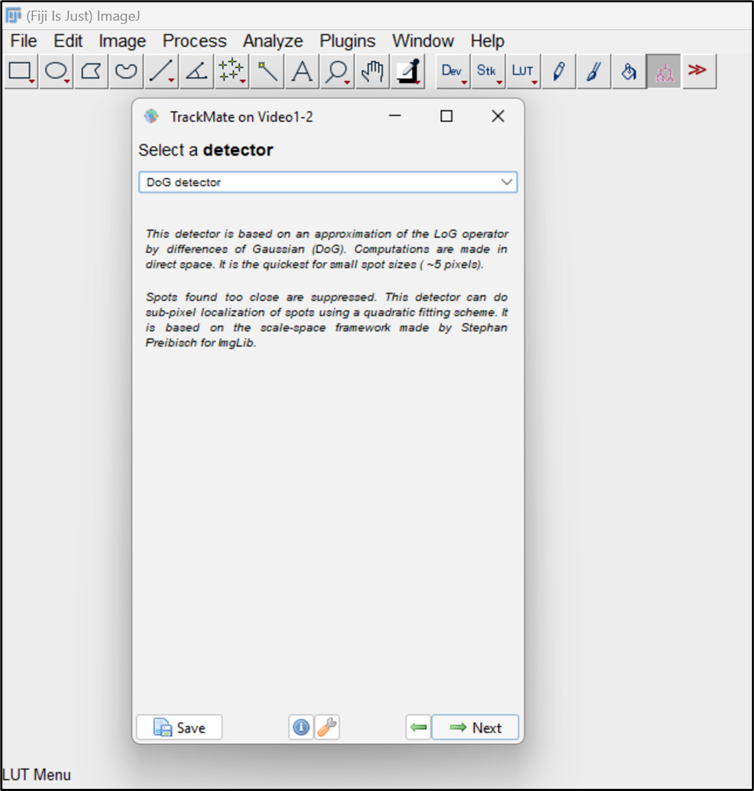Screen dimensions: 754x791
Task: Open the Window menu
Action: point(423,41)
